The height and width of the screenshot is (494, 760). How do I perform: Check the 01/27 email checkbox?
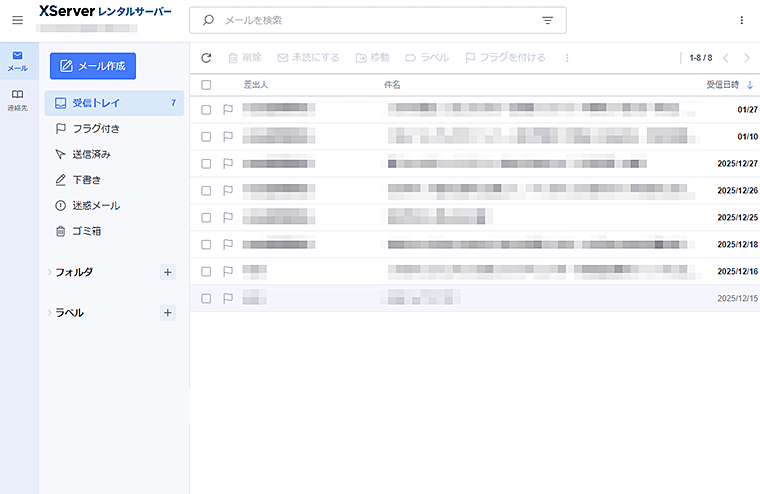[x=206, y=110]
